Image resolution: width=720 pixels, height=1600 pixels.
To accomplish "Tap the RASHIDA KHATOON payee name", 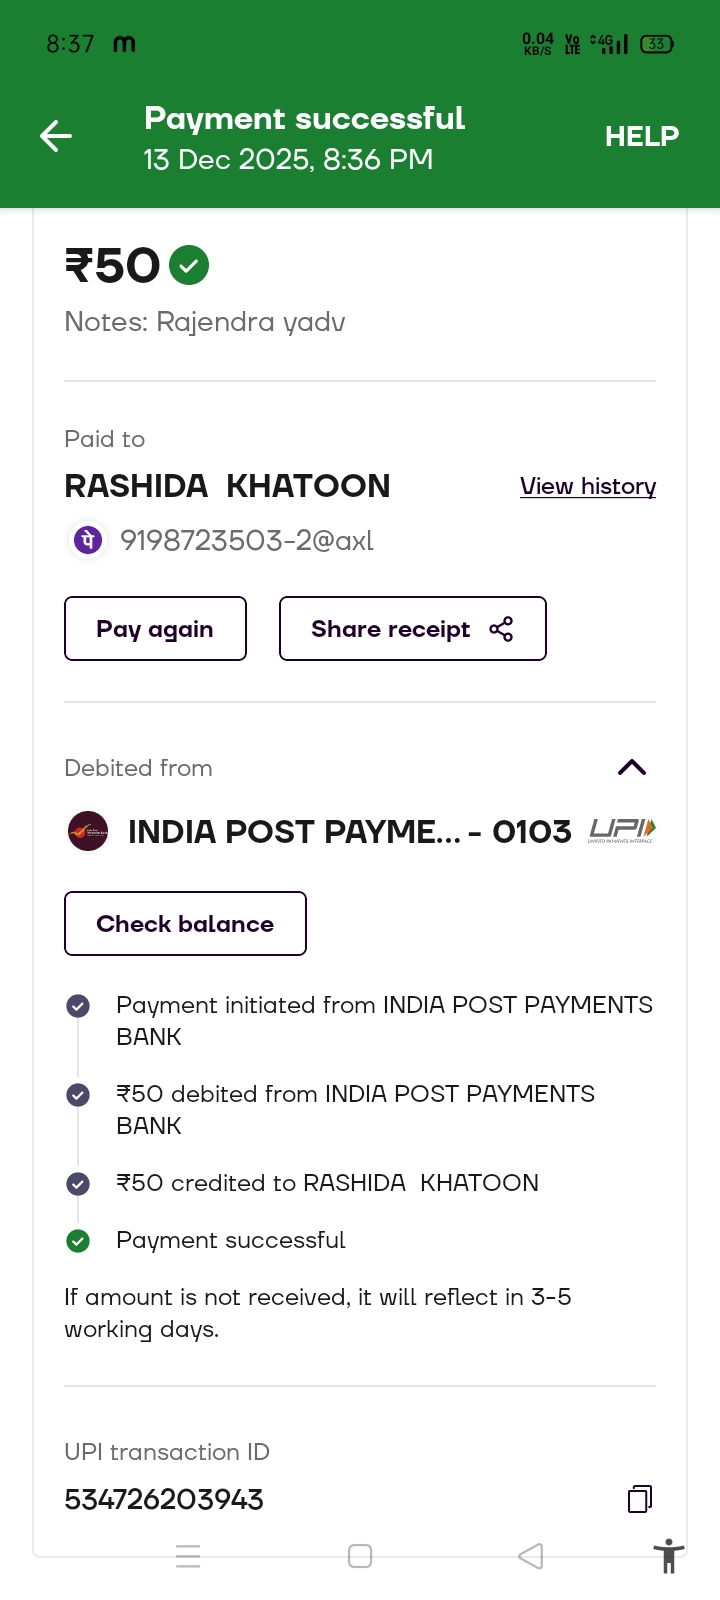I will (x=227, y=486).
